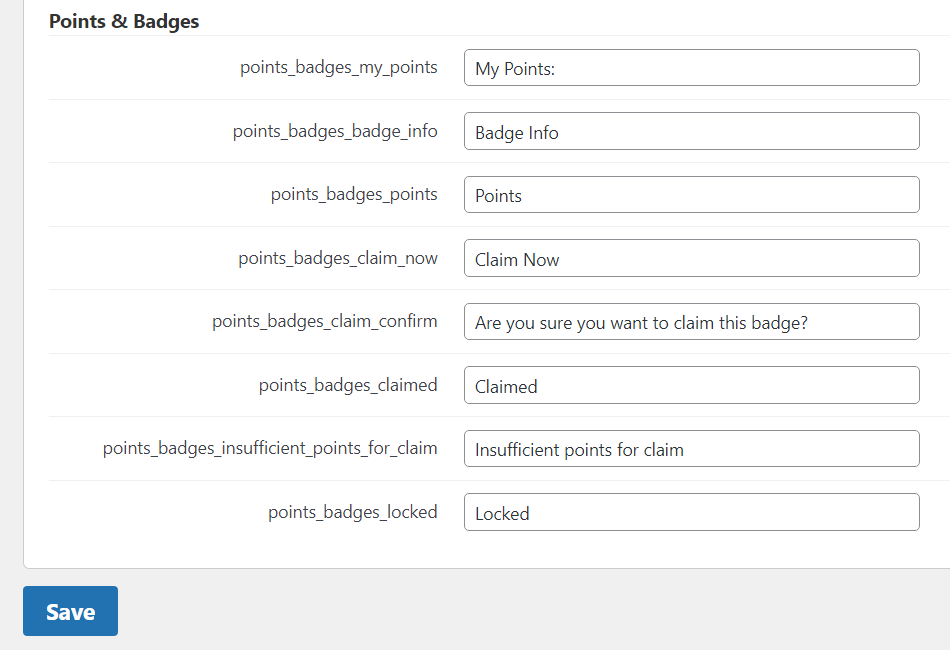Screen dimensions: 950x650
Task: Click into the 'Claim Now' text field
Action: 692,258
